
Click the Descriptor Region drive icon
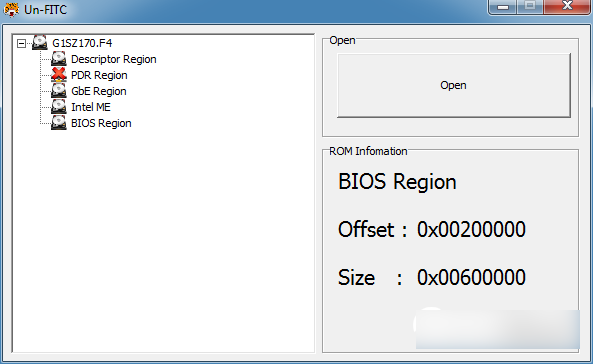(x=59, y=59)
